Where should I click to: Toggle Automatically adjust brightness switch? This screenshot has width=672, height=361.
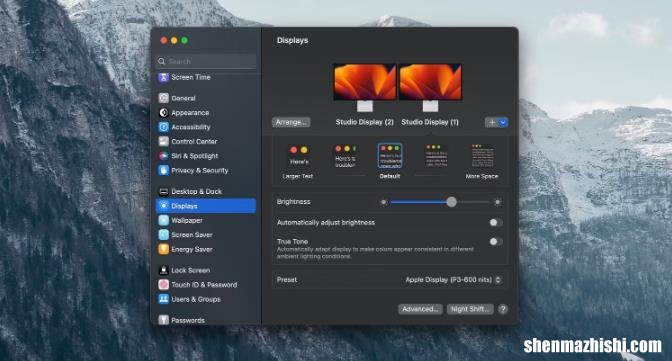(x=496, y=223)
